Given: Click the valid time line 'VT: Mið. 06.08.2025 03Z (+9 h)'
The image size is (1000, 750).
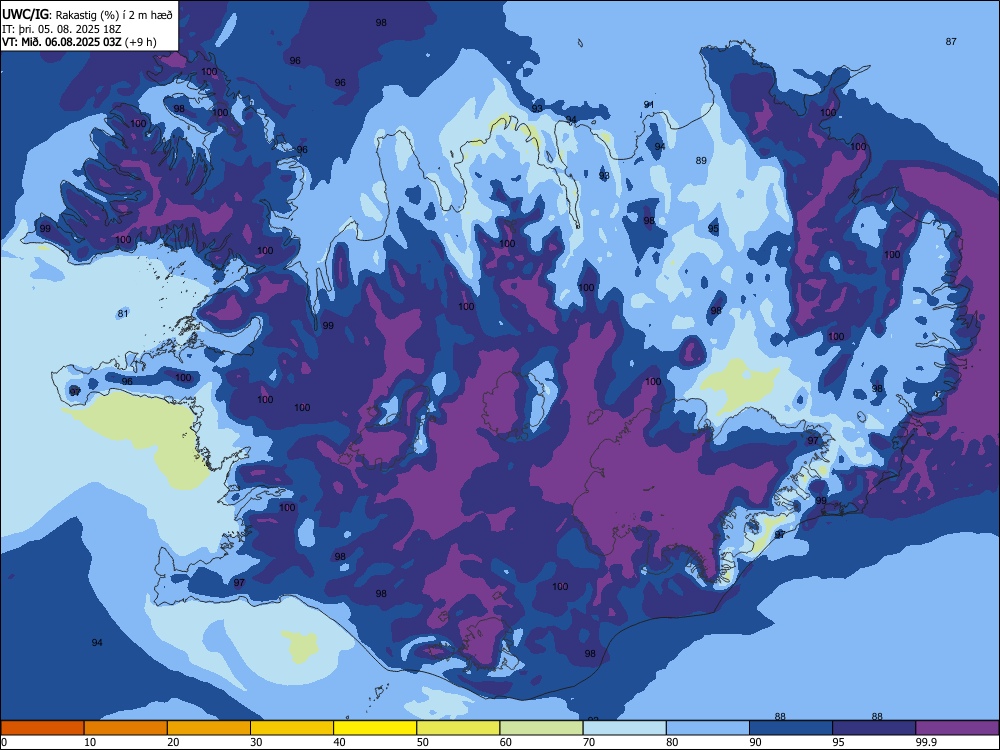Looking at the screenshot, I should point(79,42).
